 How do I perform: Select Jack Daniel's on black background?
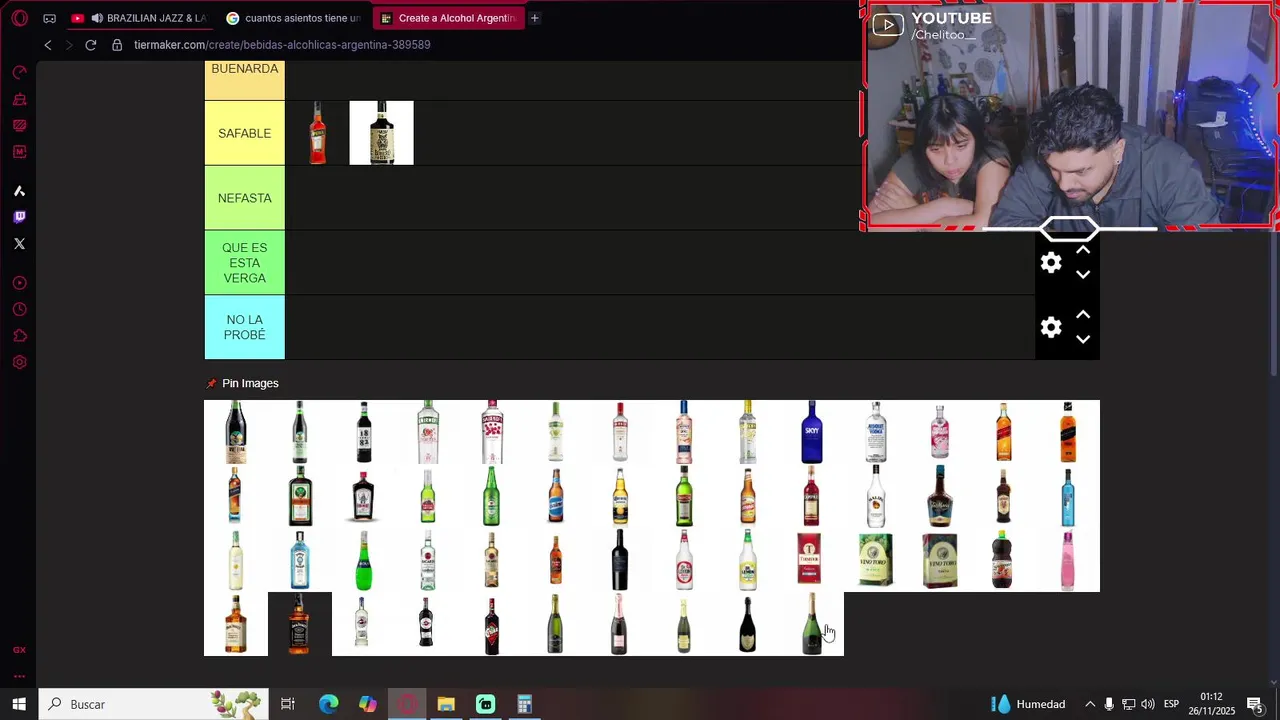(x=300, y=624)
